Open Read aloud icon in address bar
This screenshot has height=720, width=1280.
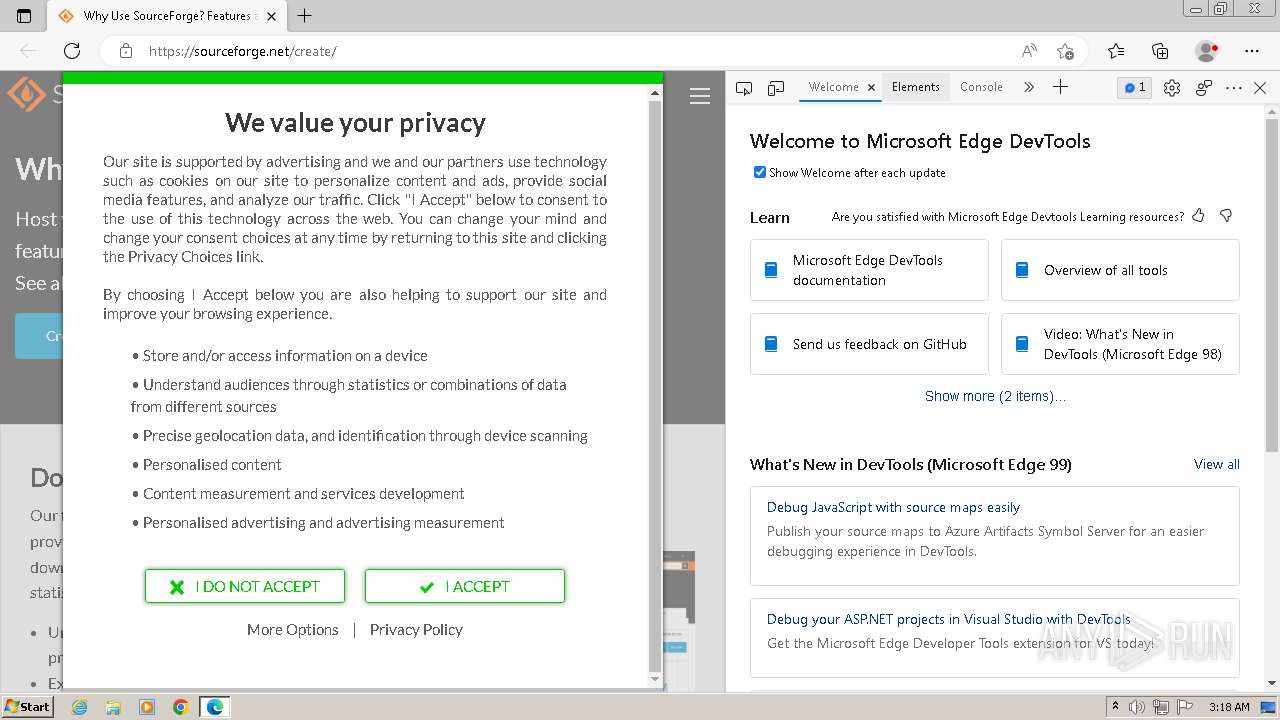pyautogui.click(x=1028, y=51)
